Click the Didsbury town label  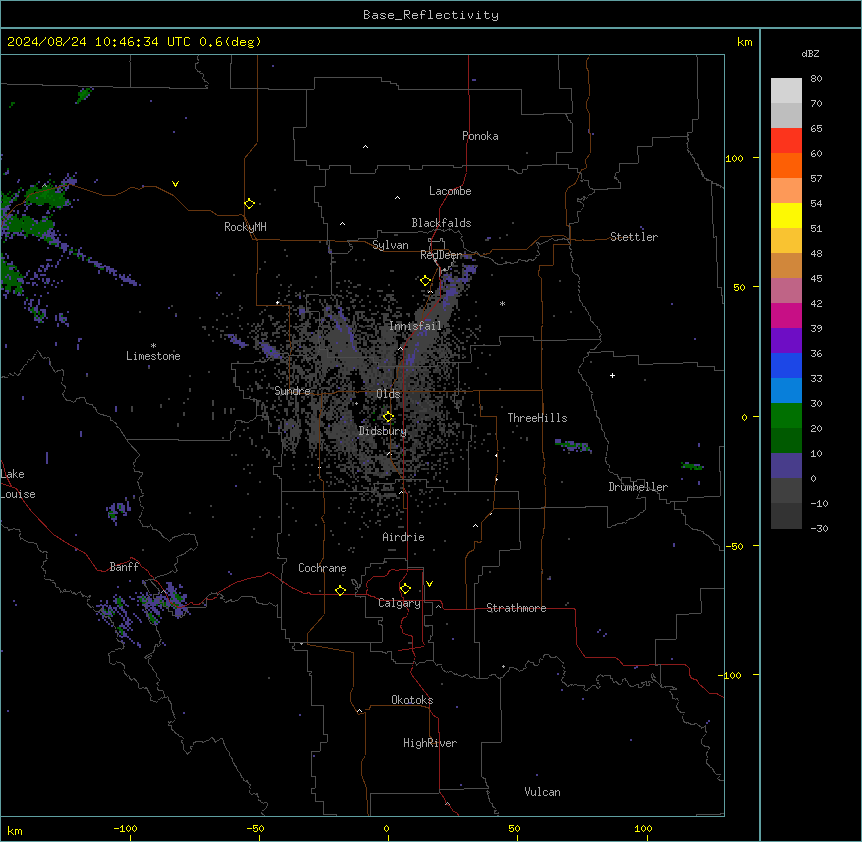pos(383,431)
